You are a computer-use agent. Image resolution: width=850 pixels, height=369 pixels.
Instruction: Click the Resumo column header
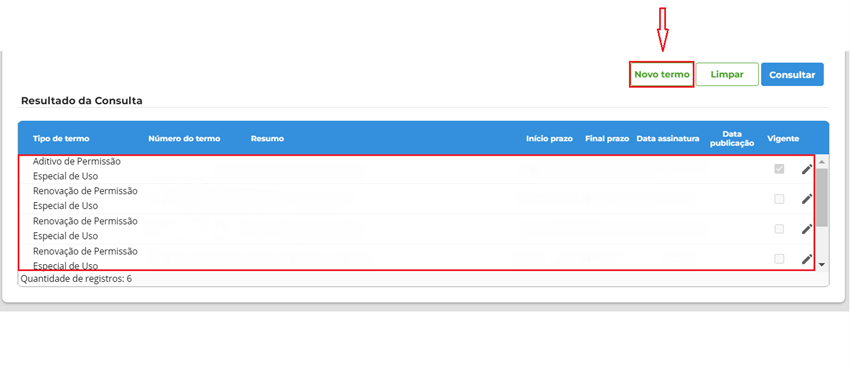point(267,139)
